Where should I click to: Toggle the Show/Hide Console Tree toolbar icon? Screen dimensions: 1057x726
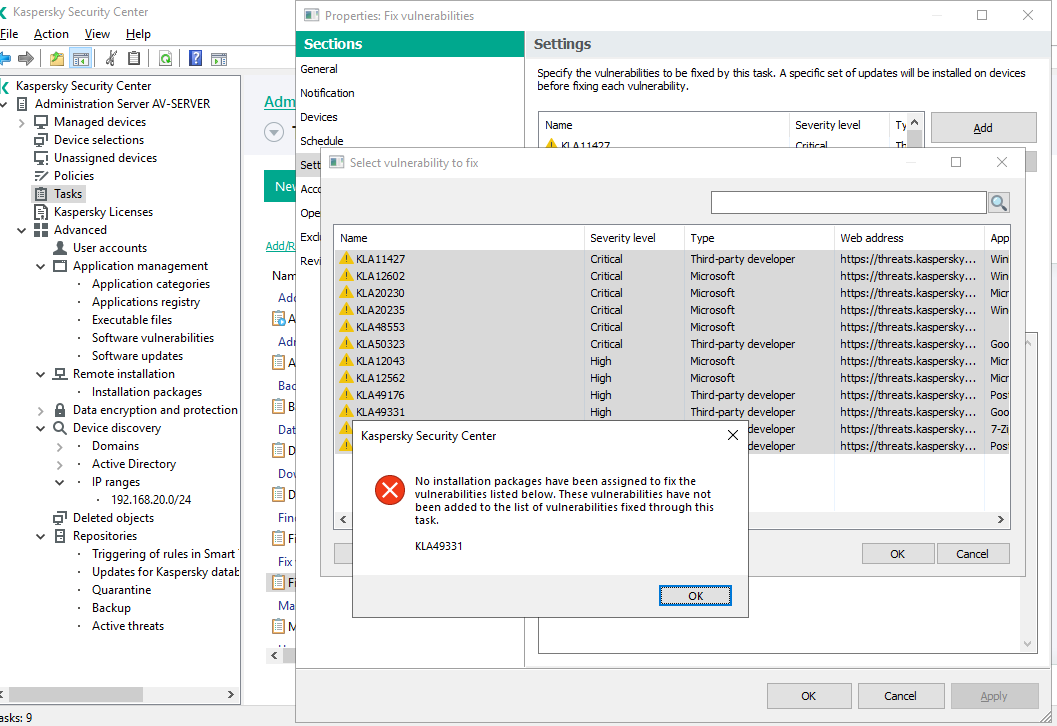point(80,58)
